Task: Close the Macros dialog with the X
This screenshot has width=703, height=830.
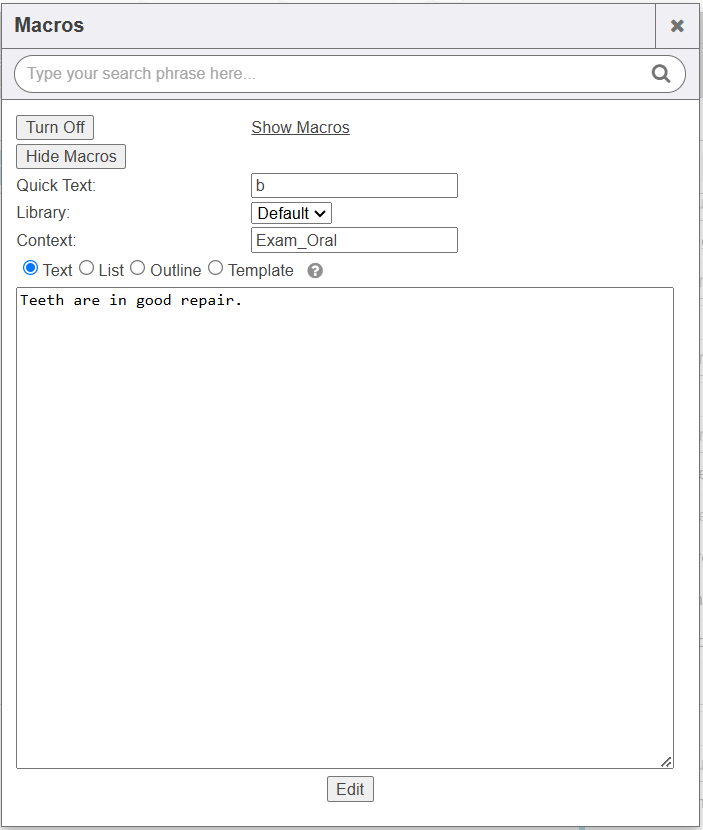Action: click(x=677, y=26)
